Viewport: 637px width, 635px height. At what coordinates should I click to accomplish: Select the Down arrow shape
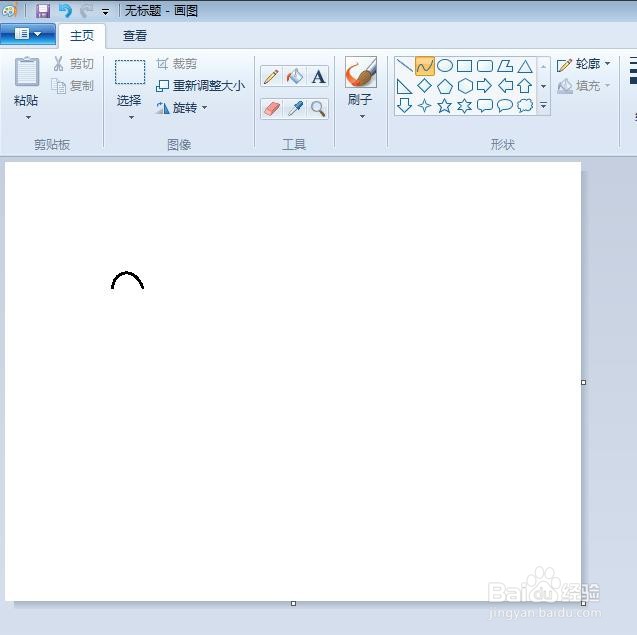pos(404,105)
